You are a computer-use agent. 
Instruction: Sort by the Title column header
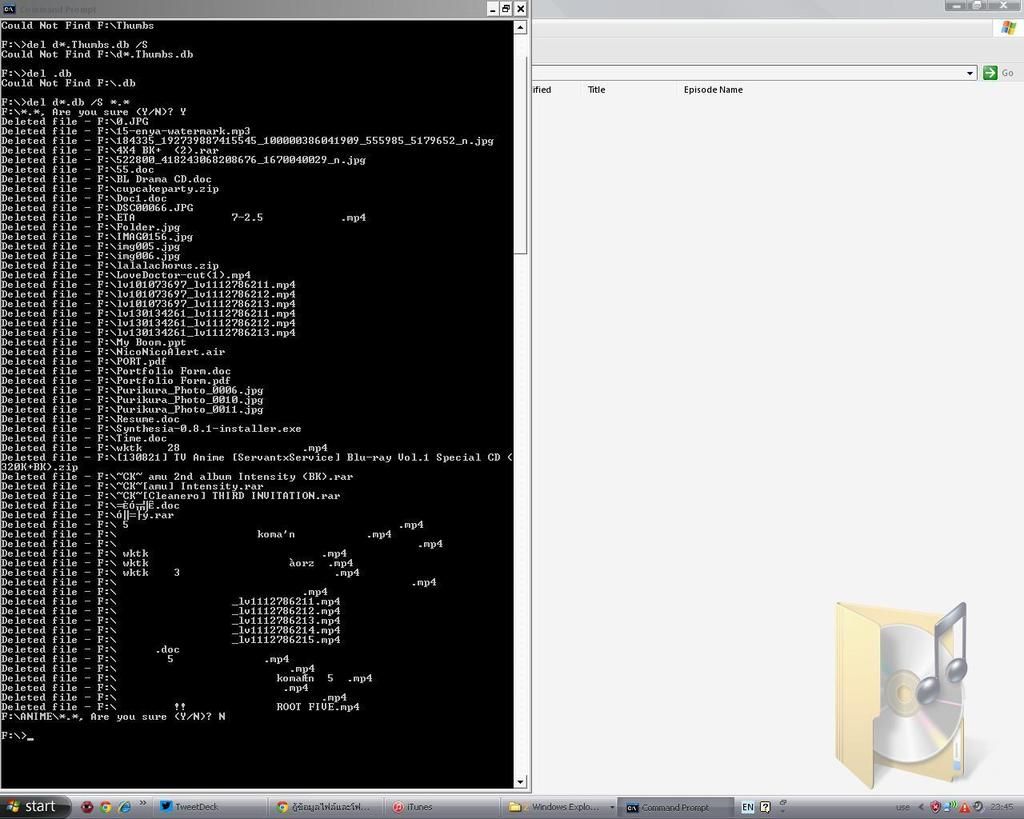pyautogui.click(x=596, y=90)
